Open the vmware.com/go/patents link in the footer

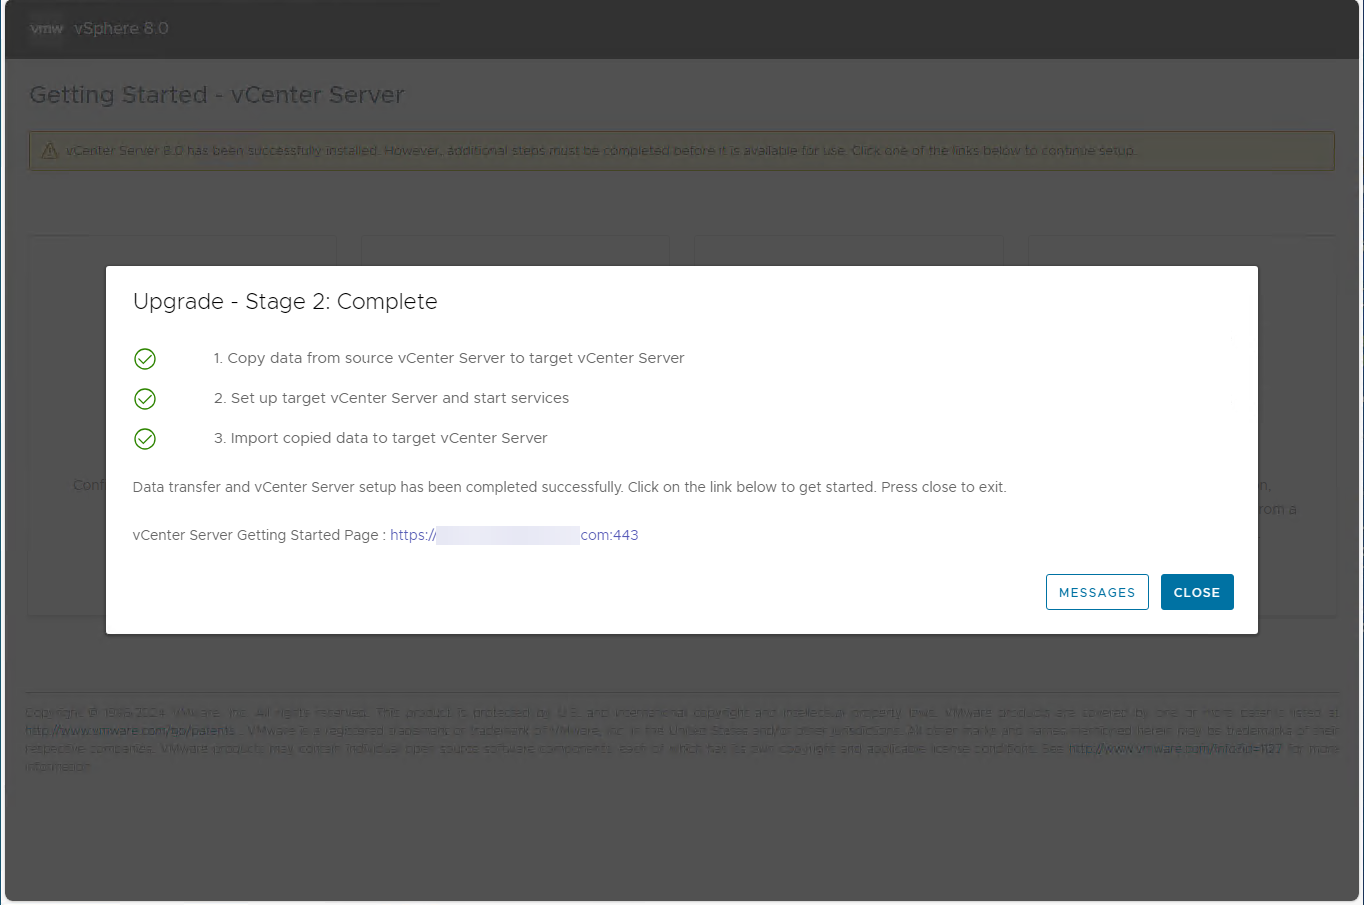(x=130, y=731)
